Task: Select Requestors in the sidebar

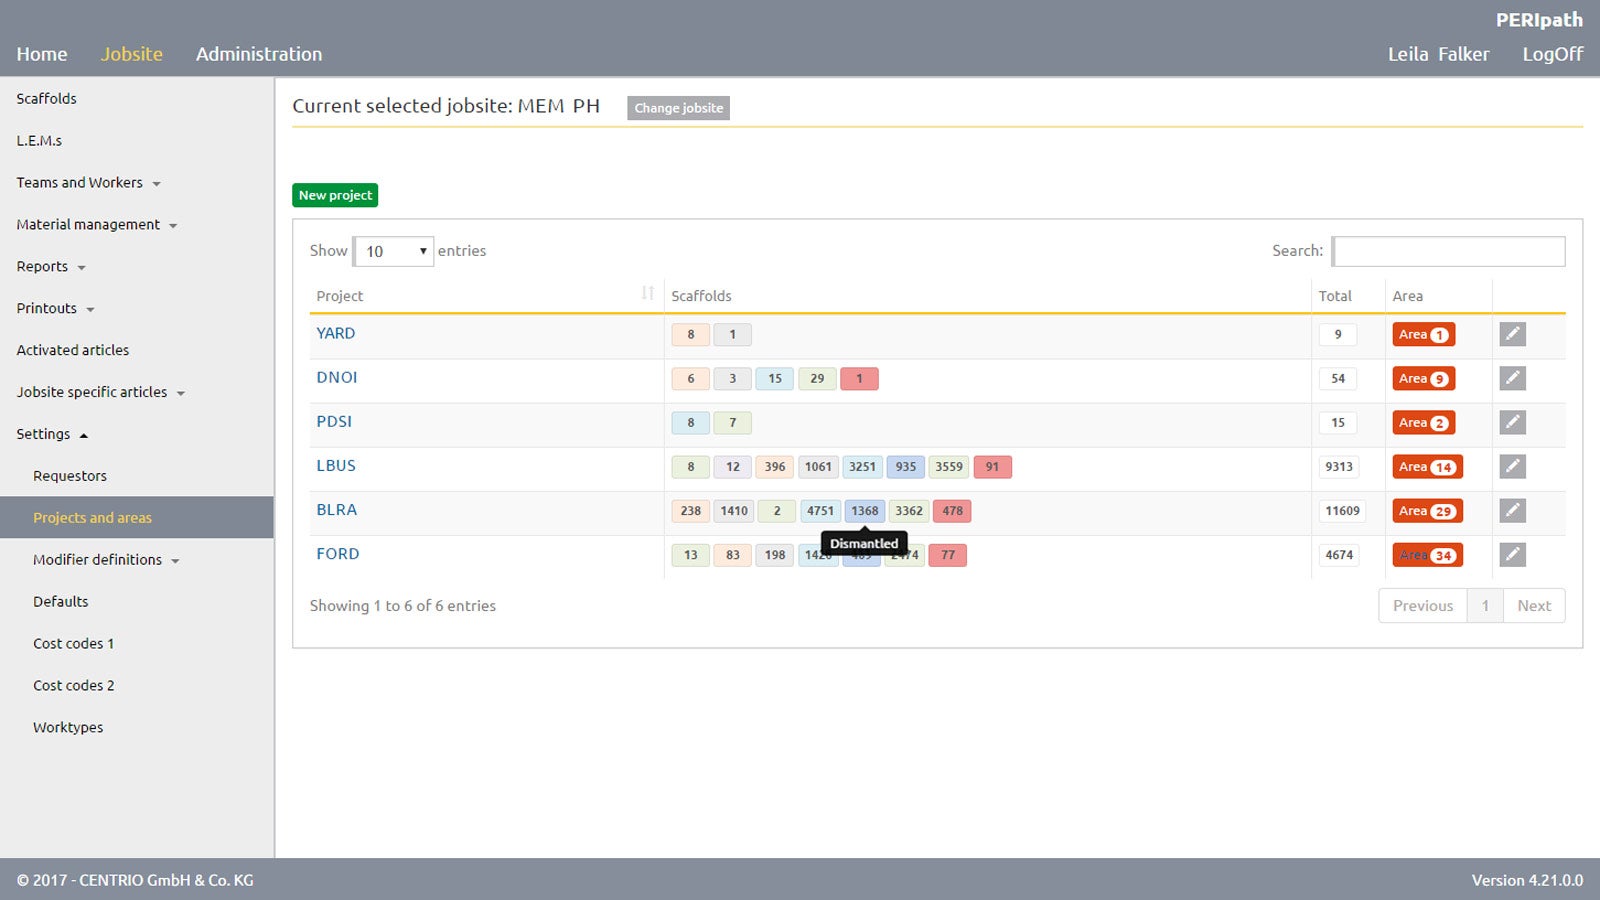Action: 70,476
